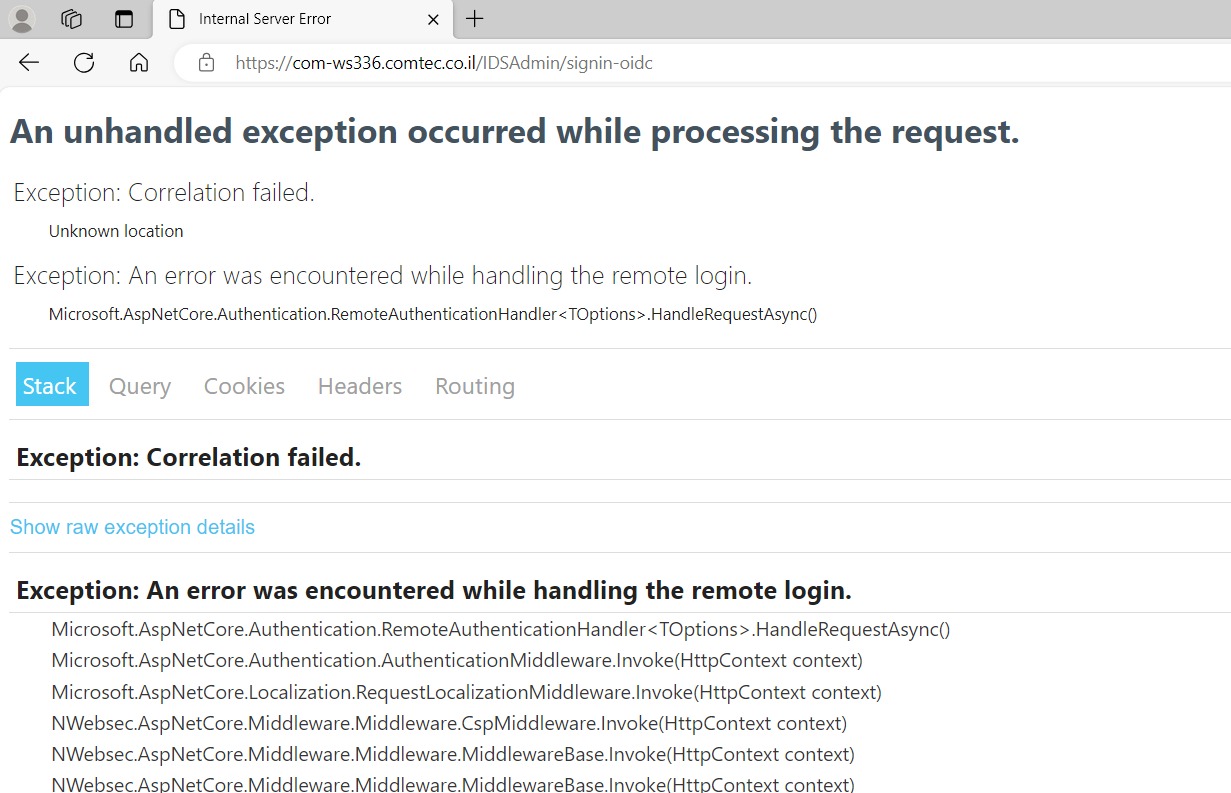
Task: Open the browser profile avatar
Action: [x=21, y=18]
